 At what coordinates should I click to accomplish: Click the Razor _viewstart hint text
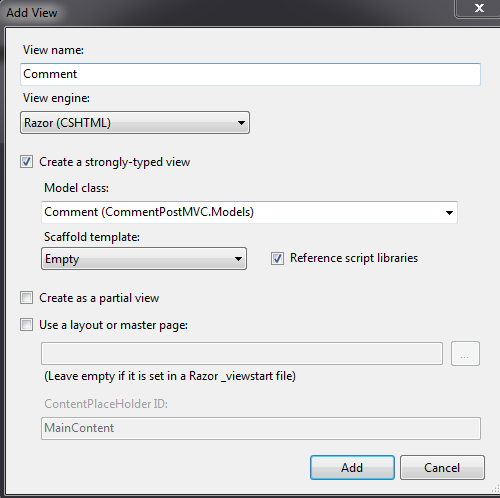[170, 376]
